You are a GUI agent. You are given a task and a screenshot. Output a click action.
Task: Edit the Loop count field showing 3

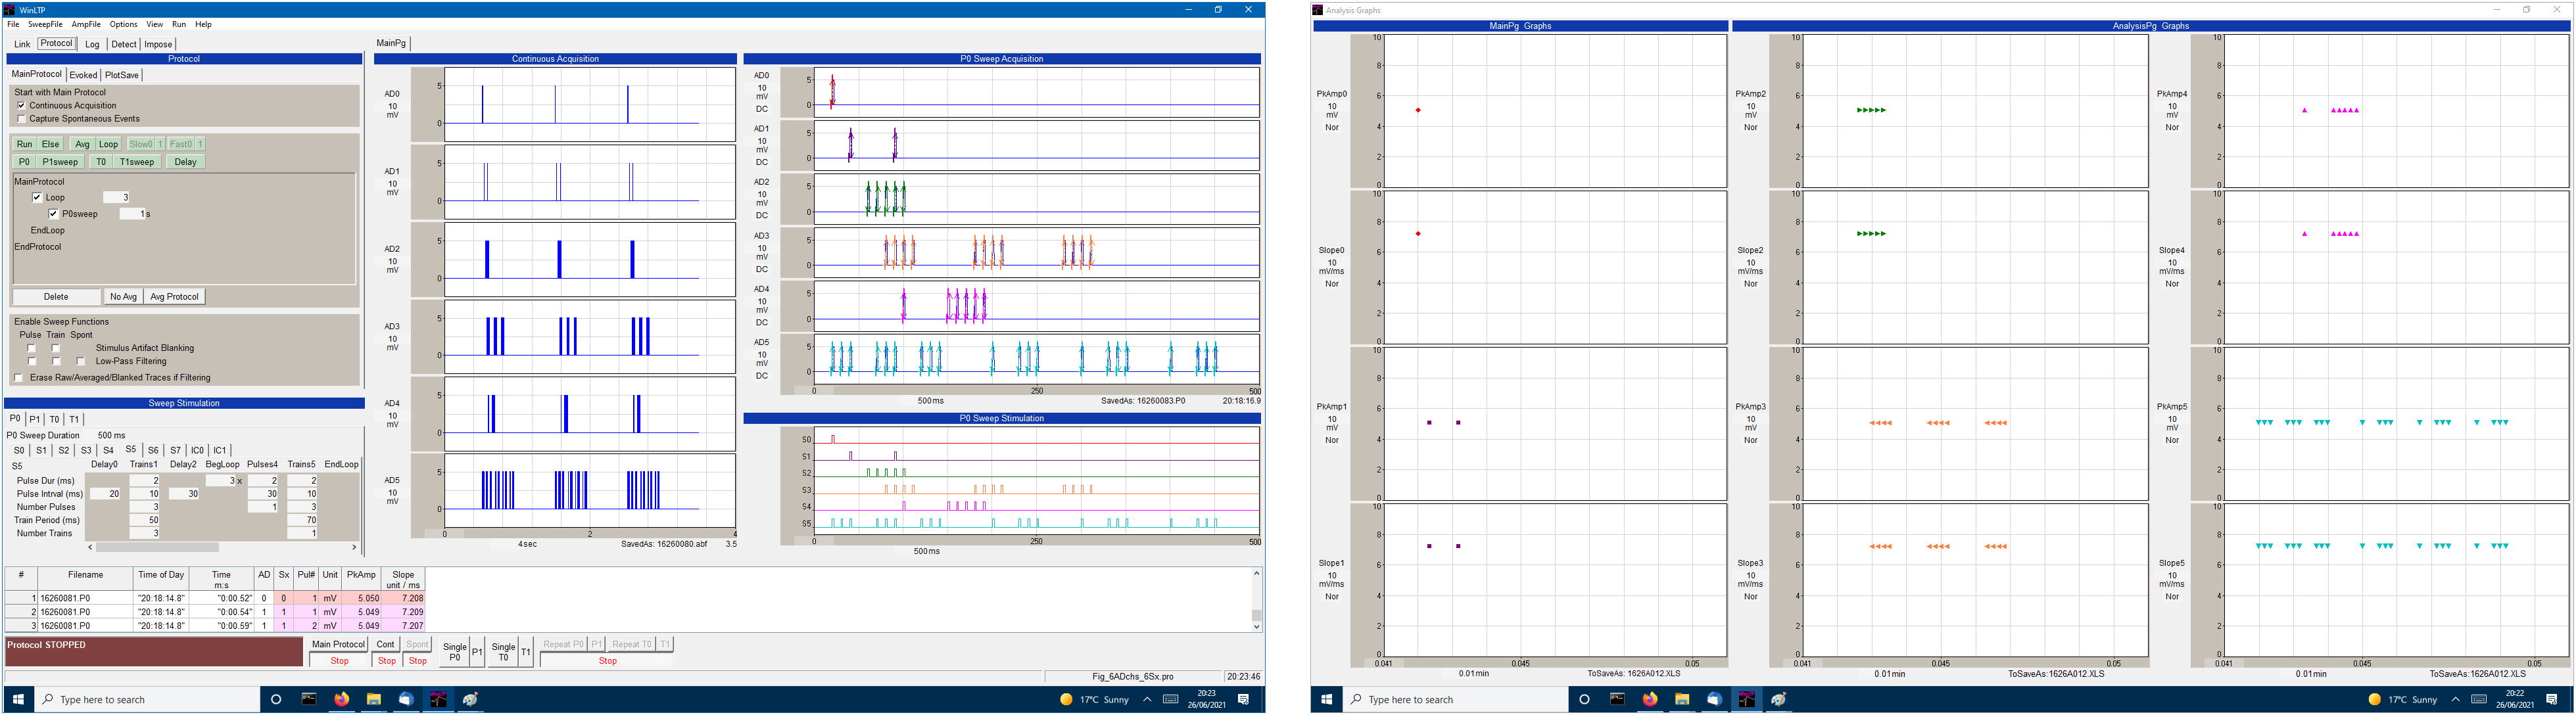point(116,197)
